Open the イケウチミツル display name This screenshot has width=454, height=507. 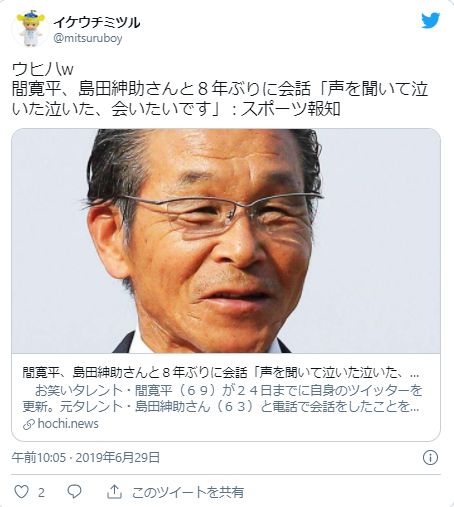click(96, 22)
